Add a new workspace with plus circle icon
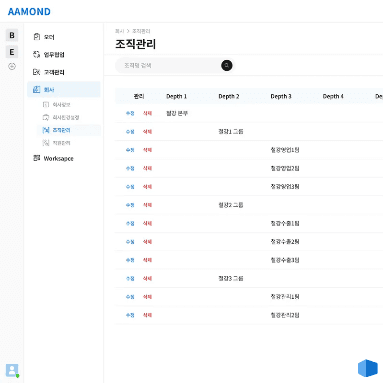 point(12,66)
